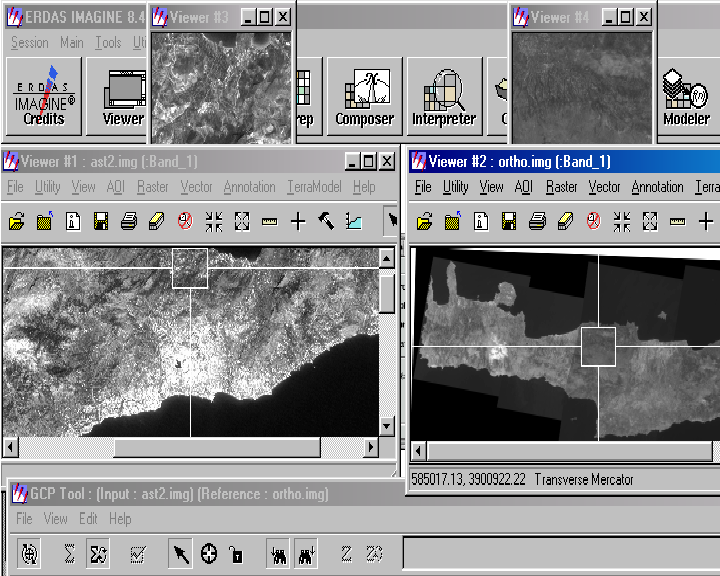Open the Profile tool in Viewer #1
The image size is (720, 576).
[354, 222]
